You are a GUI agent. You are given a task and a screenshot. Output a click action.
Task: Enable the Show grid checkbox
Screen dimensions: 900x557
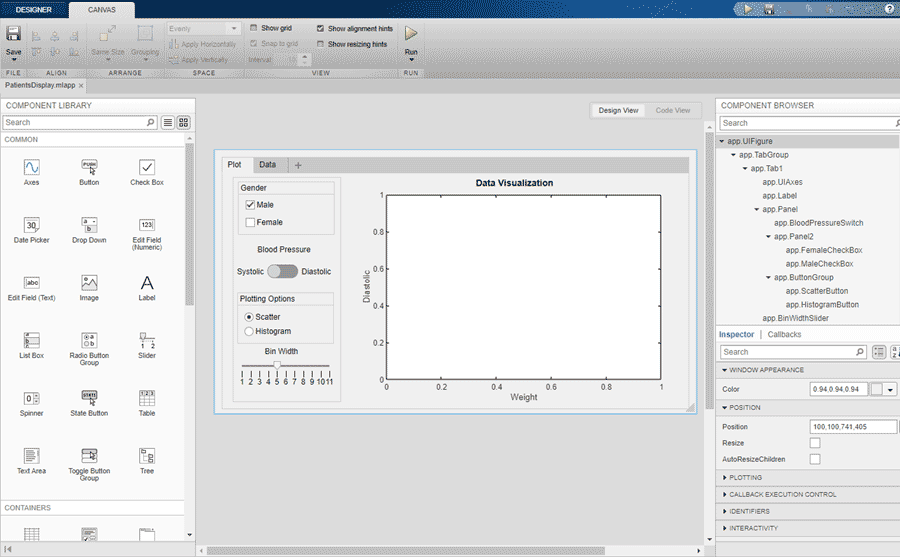click(254, 28)
